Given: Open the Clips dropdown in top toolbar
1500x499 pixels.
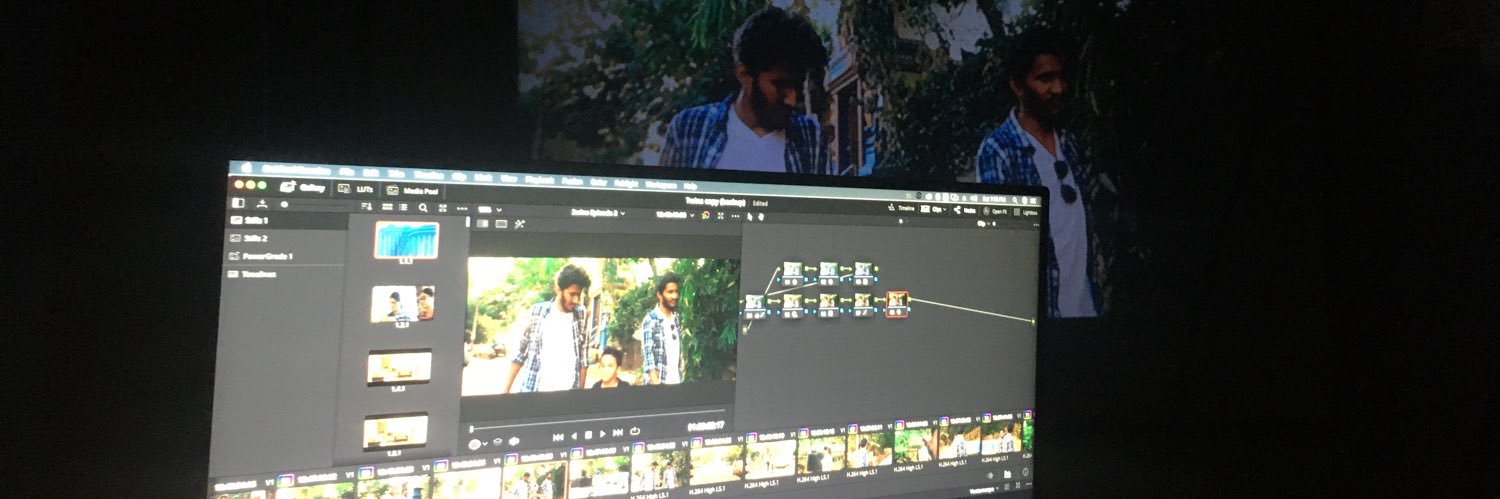Looking at the screenshot, I should click(x=934, y=209).
